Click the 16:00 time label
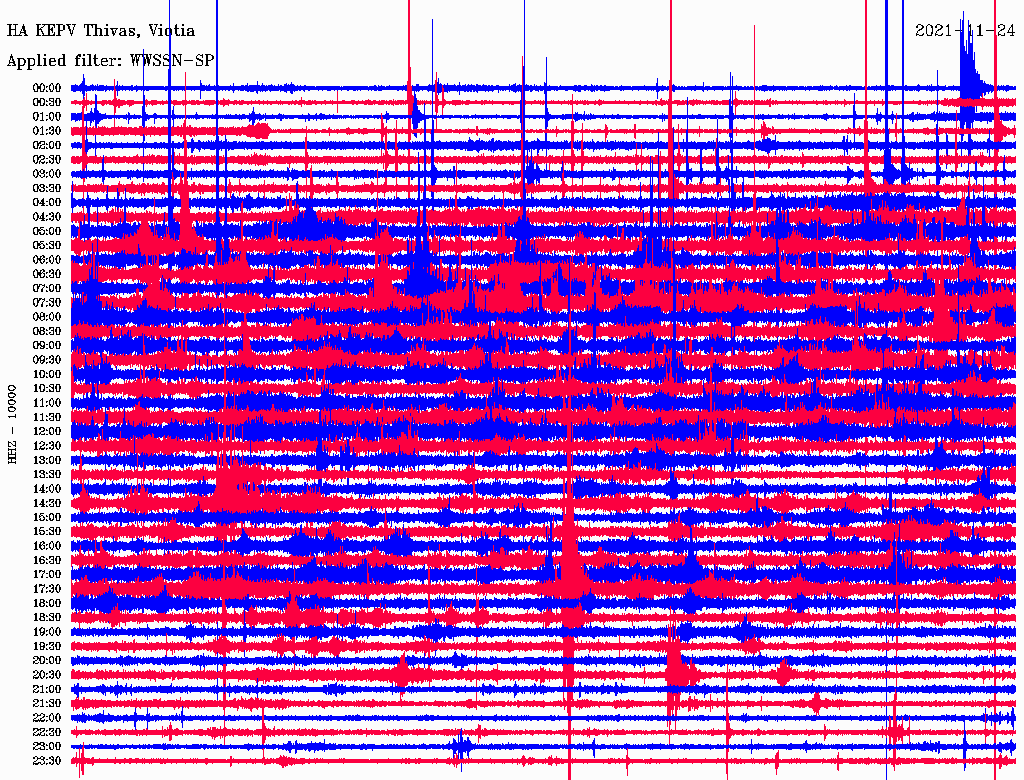Screen dimensions: 1024x780 47,546
